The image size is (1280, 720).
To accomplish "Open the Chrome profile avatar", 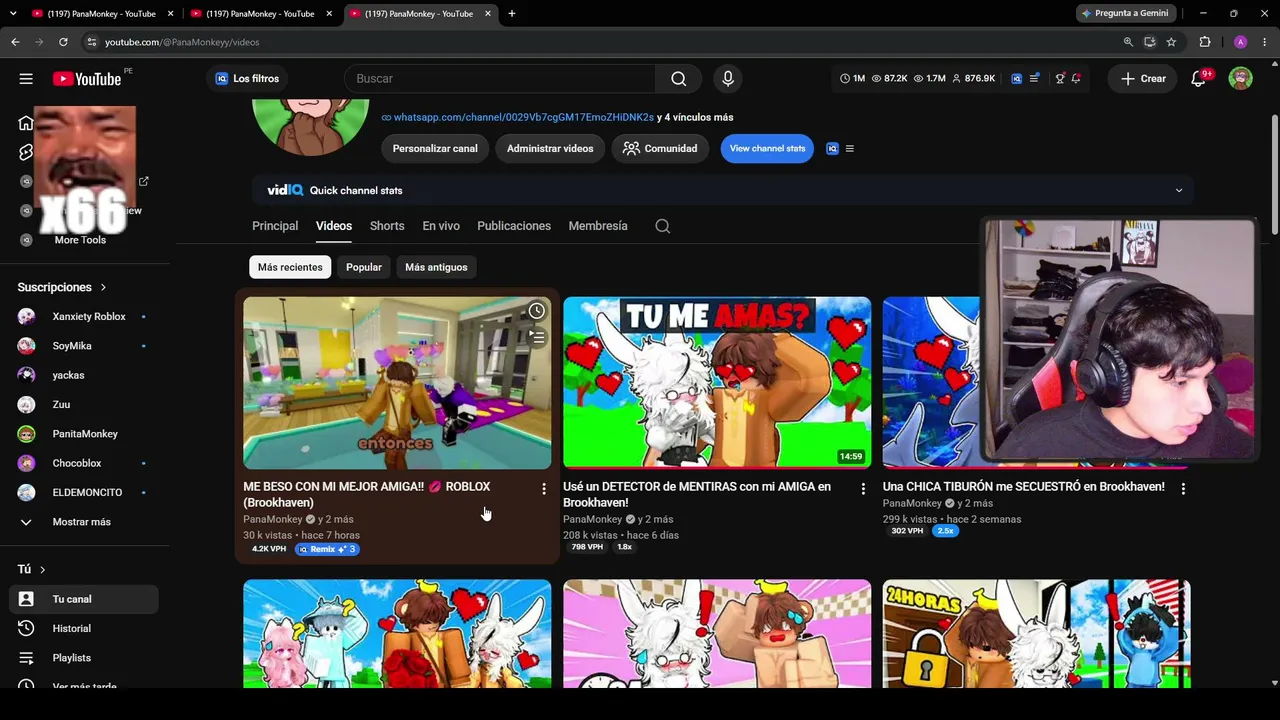I will pos(1240,42).
